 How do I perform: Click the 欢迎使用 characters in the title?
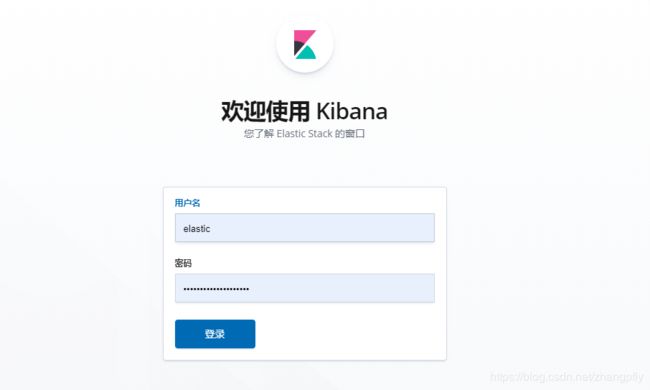pyautogui.click(x=265, y=111)
